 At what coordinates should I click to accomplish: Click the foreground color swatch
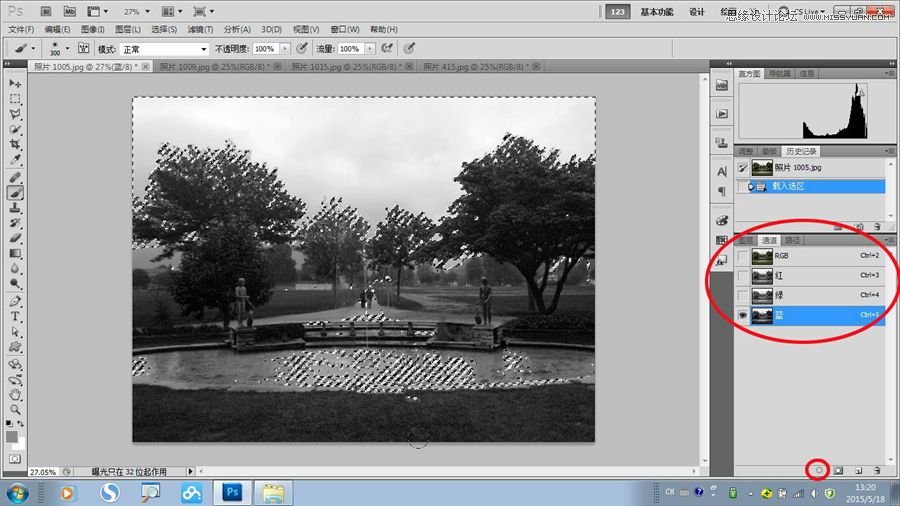coord(12,434)
